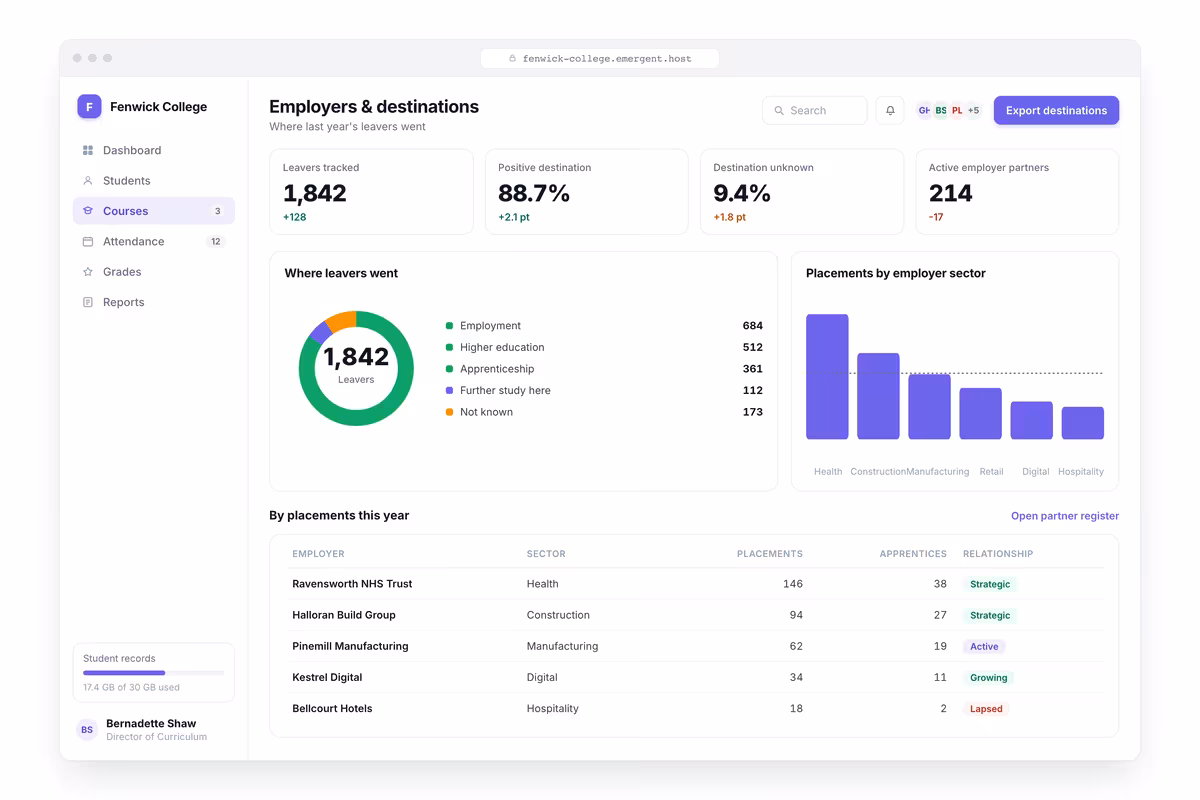Select Courses in the sidebar
The height and width of the screenshot is (800, 1200).
(x=154, y=211)
